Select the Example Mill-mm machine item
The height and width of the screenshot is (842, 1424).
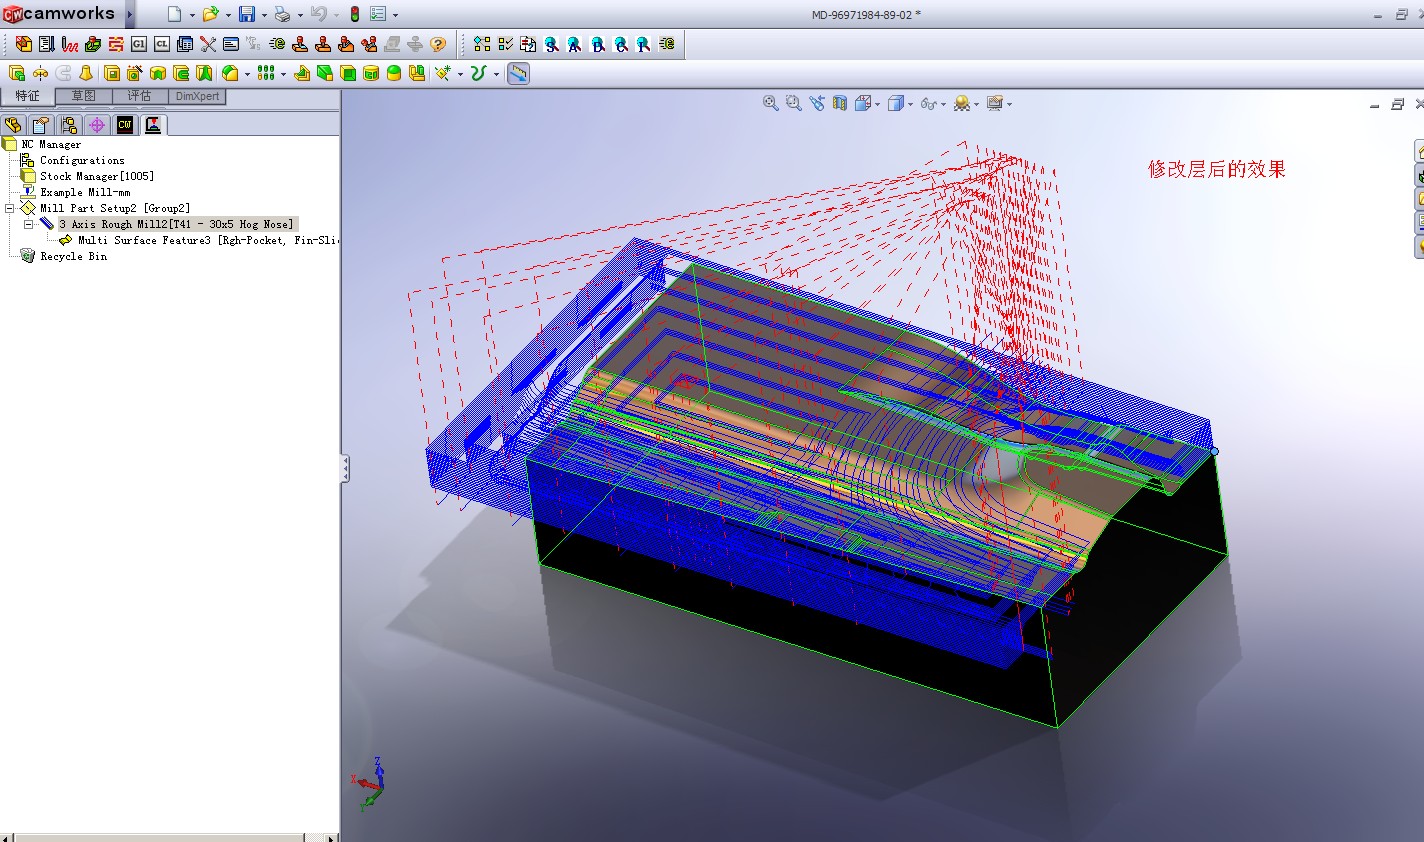[85, 192]
